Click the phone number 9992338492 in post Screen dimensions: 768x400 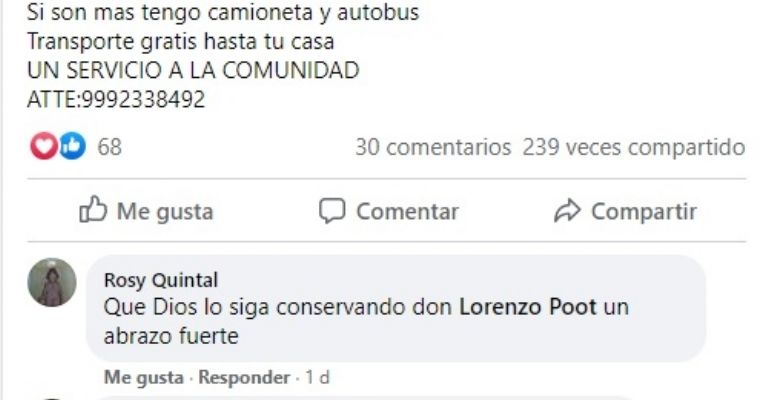pos(143,99)
